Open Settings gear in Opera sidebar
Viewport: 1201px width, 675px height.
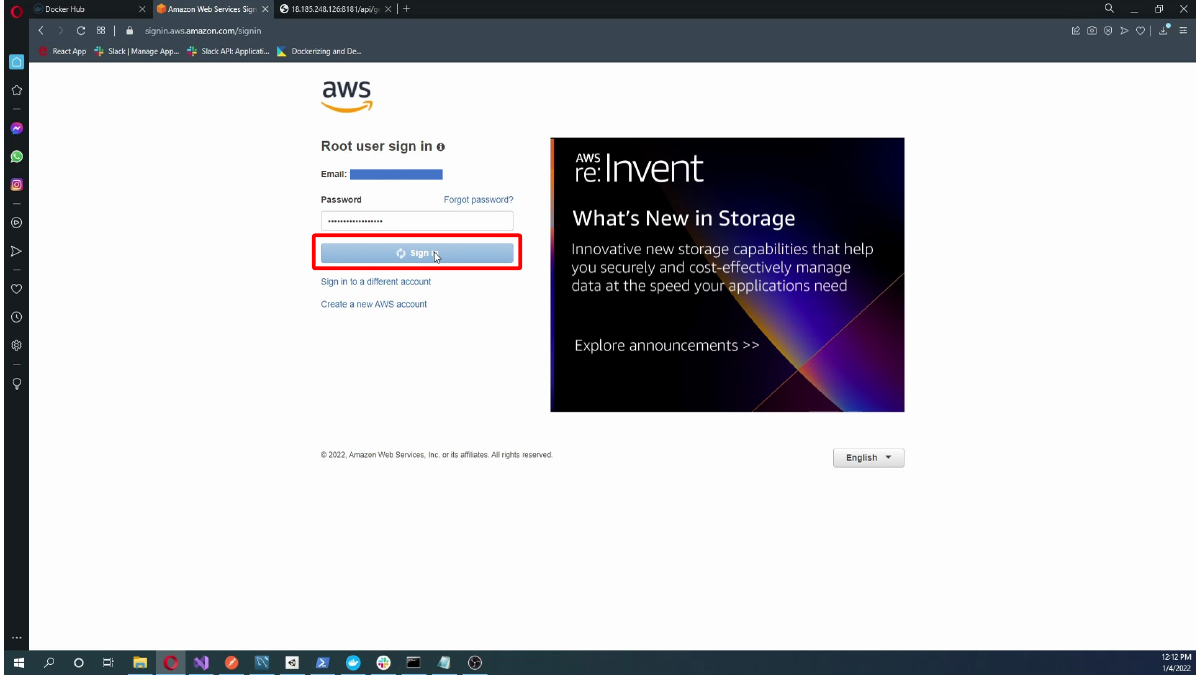pyautogui.click(x=16, y=345)
